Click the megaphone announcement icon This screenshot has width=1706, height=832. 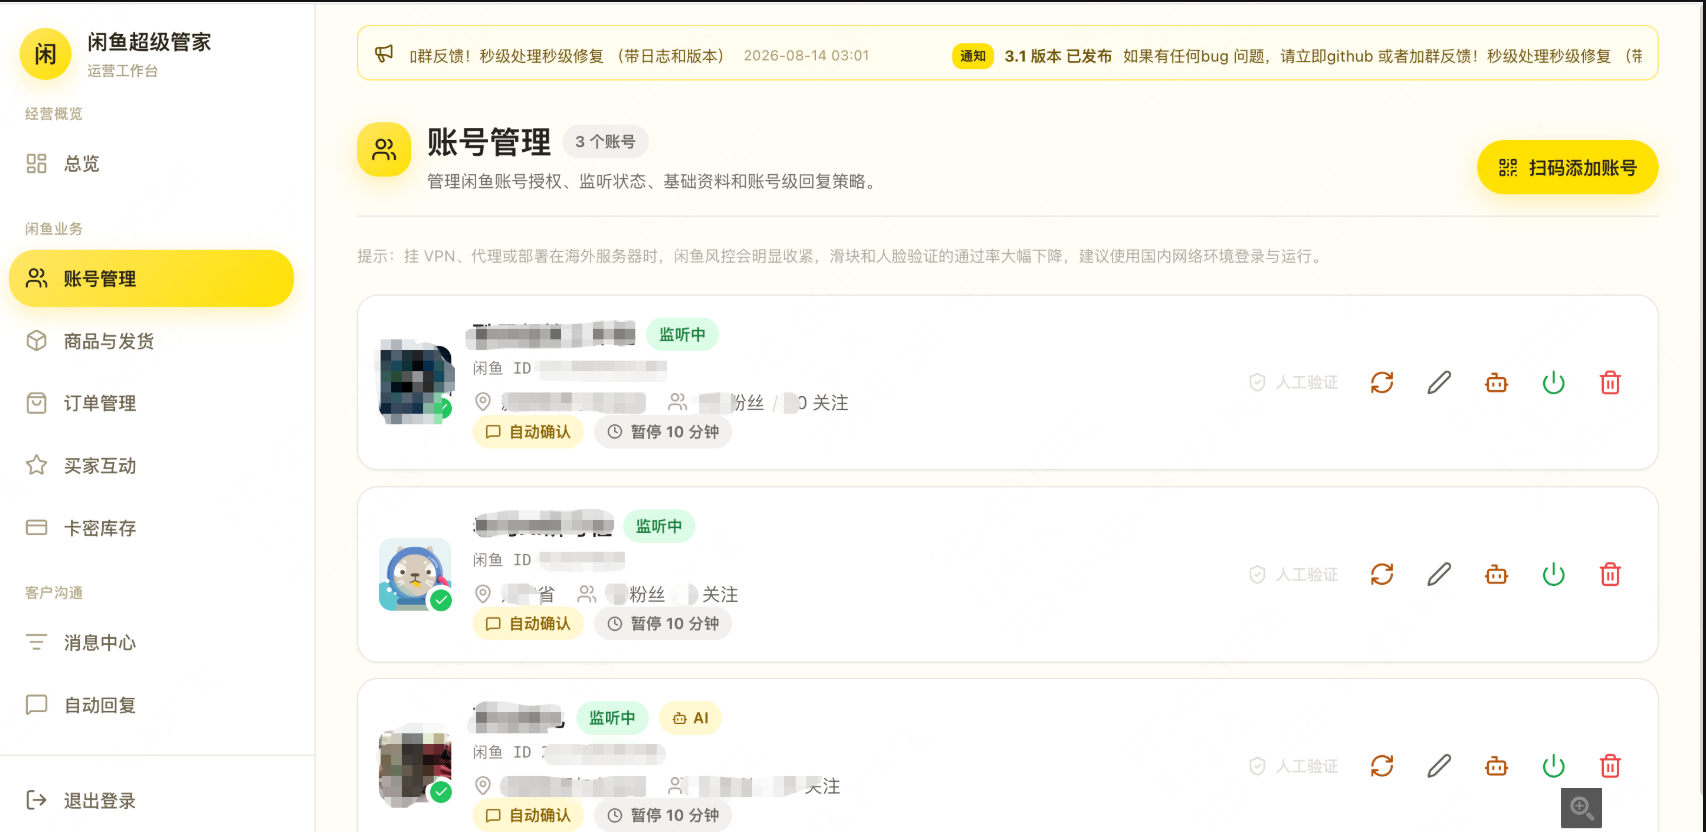[384, 54]
